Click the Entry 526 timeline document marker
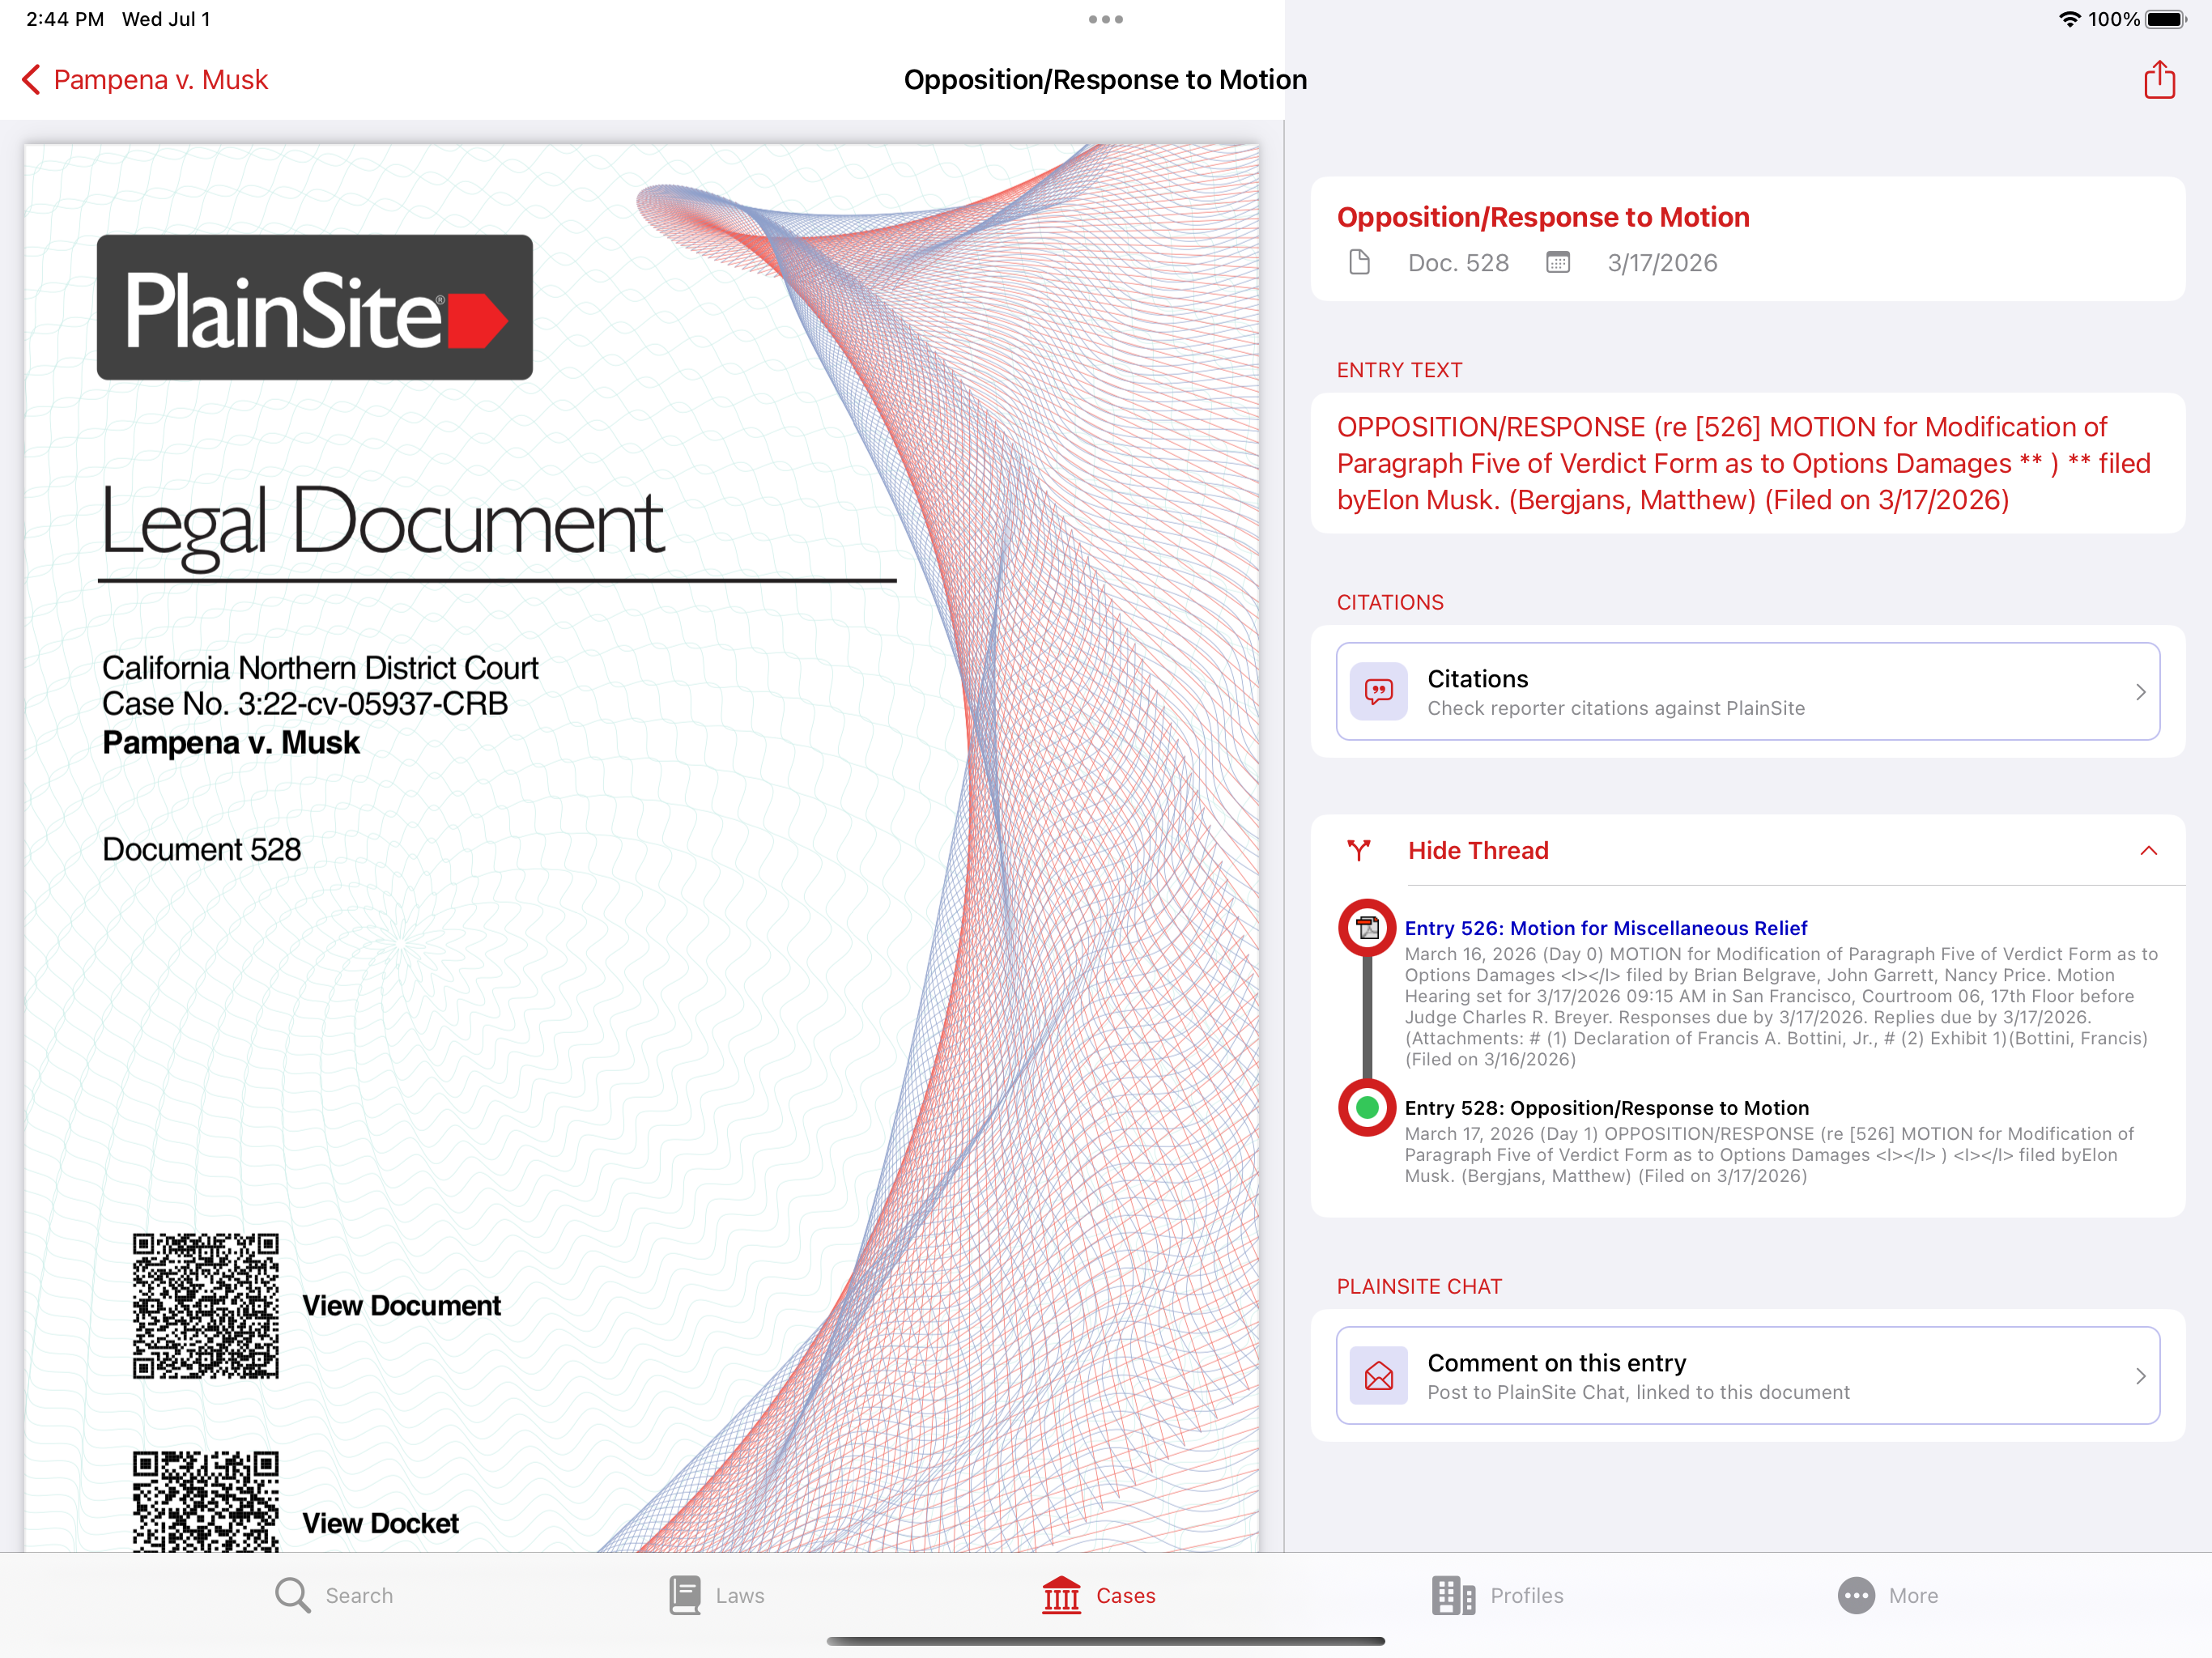Image resolution: width=2212 pixels, height=1658 pixels. tap(1367, 928)
